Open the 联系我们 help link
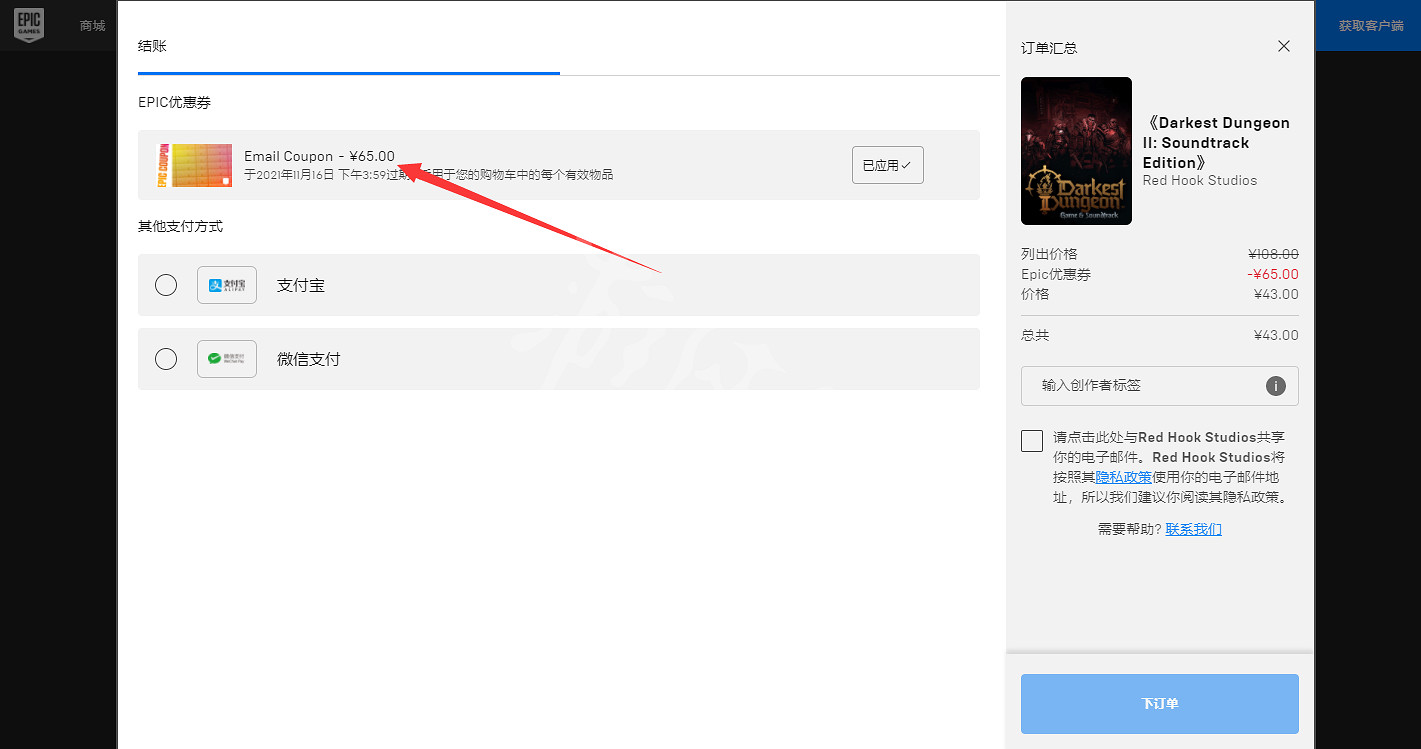Screen dimensions: 1421x749 [1193, 529]
